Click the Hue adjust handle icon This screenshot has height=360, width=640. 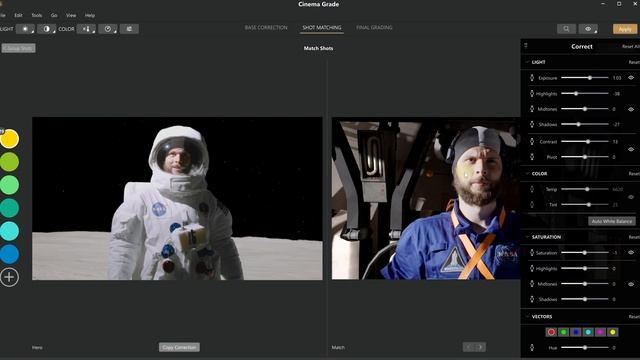click(x=532, y=348)
